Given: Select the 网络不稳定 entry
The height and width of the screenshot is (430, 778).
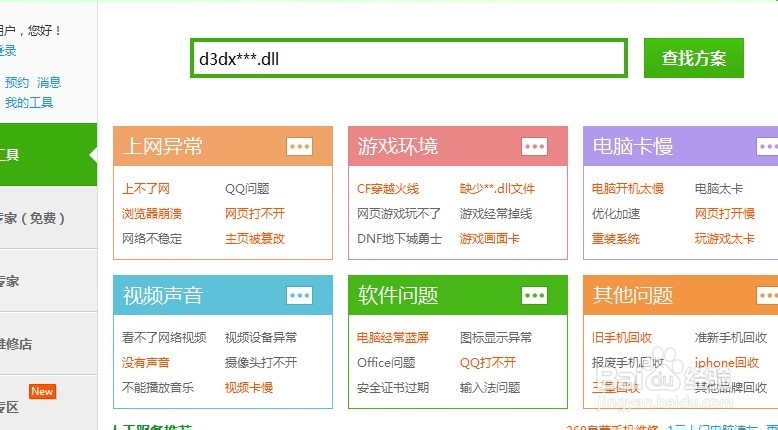Looking at the screenshot, I should tap(152, 239).
